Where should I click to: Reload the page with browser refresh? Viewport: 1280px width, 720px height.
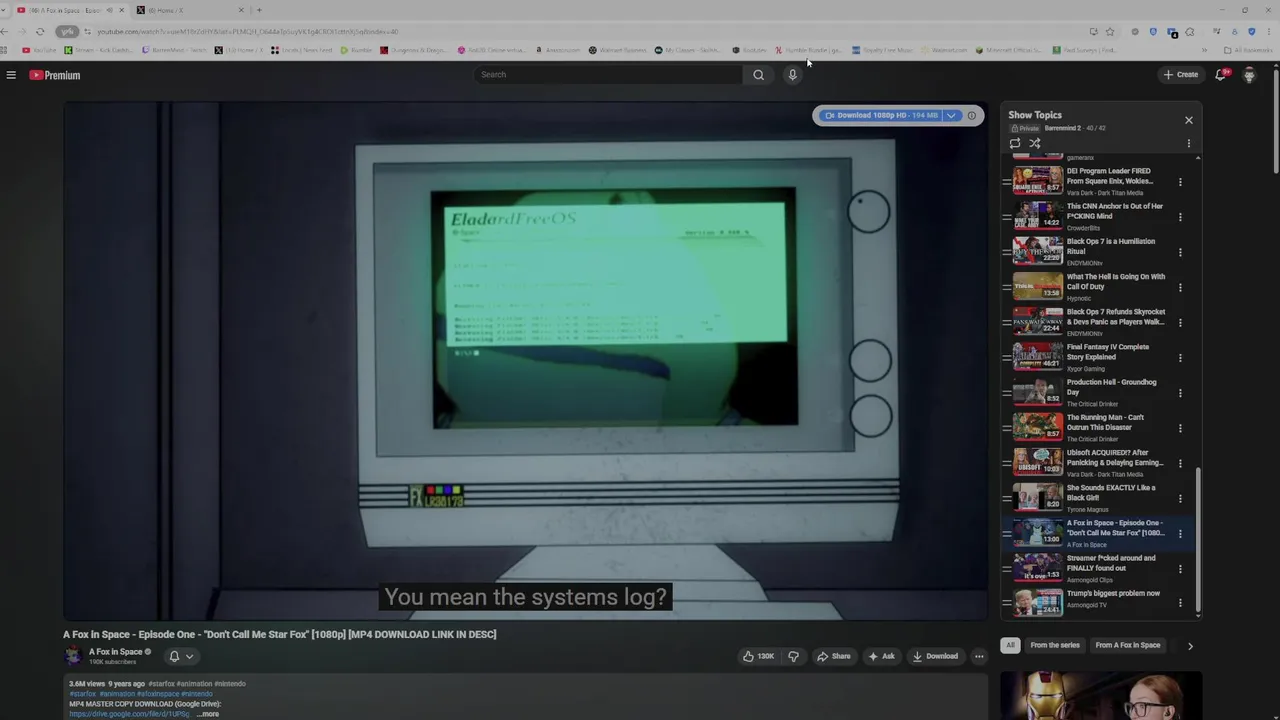(40, 32)
